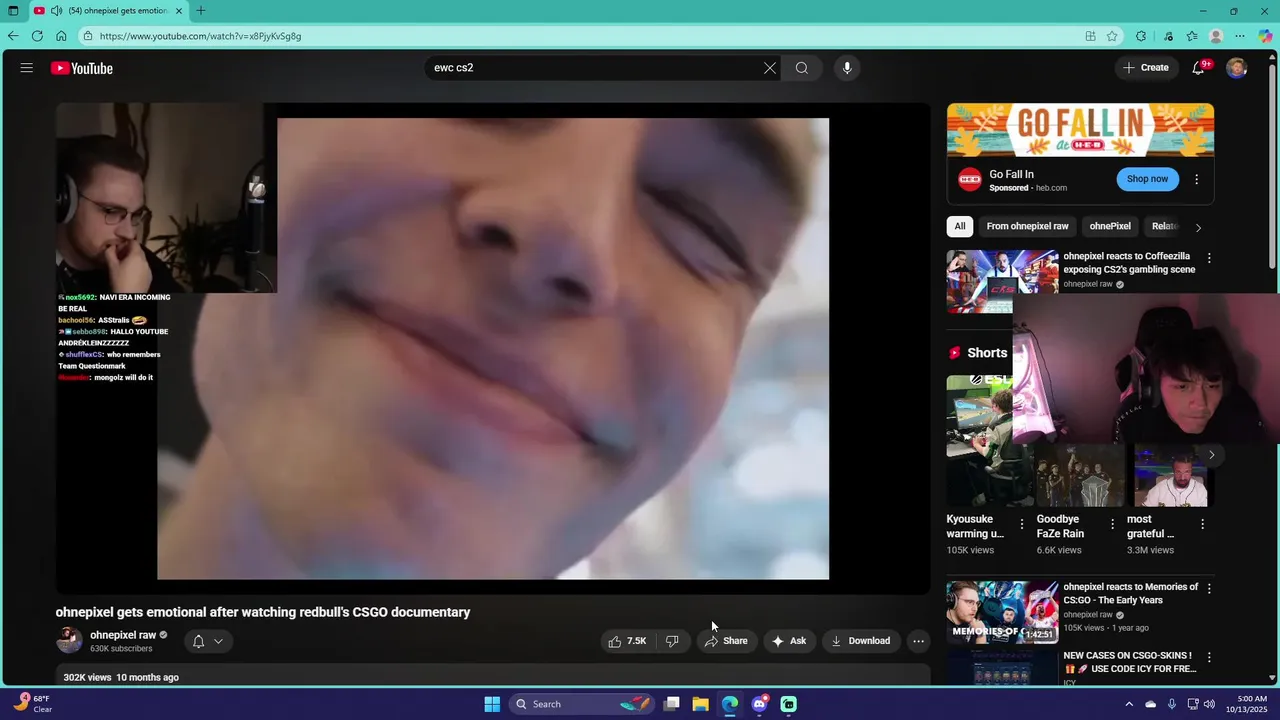
Task: Open Discord from the taskbar
Action: click(x=759, y=704)
